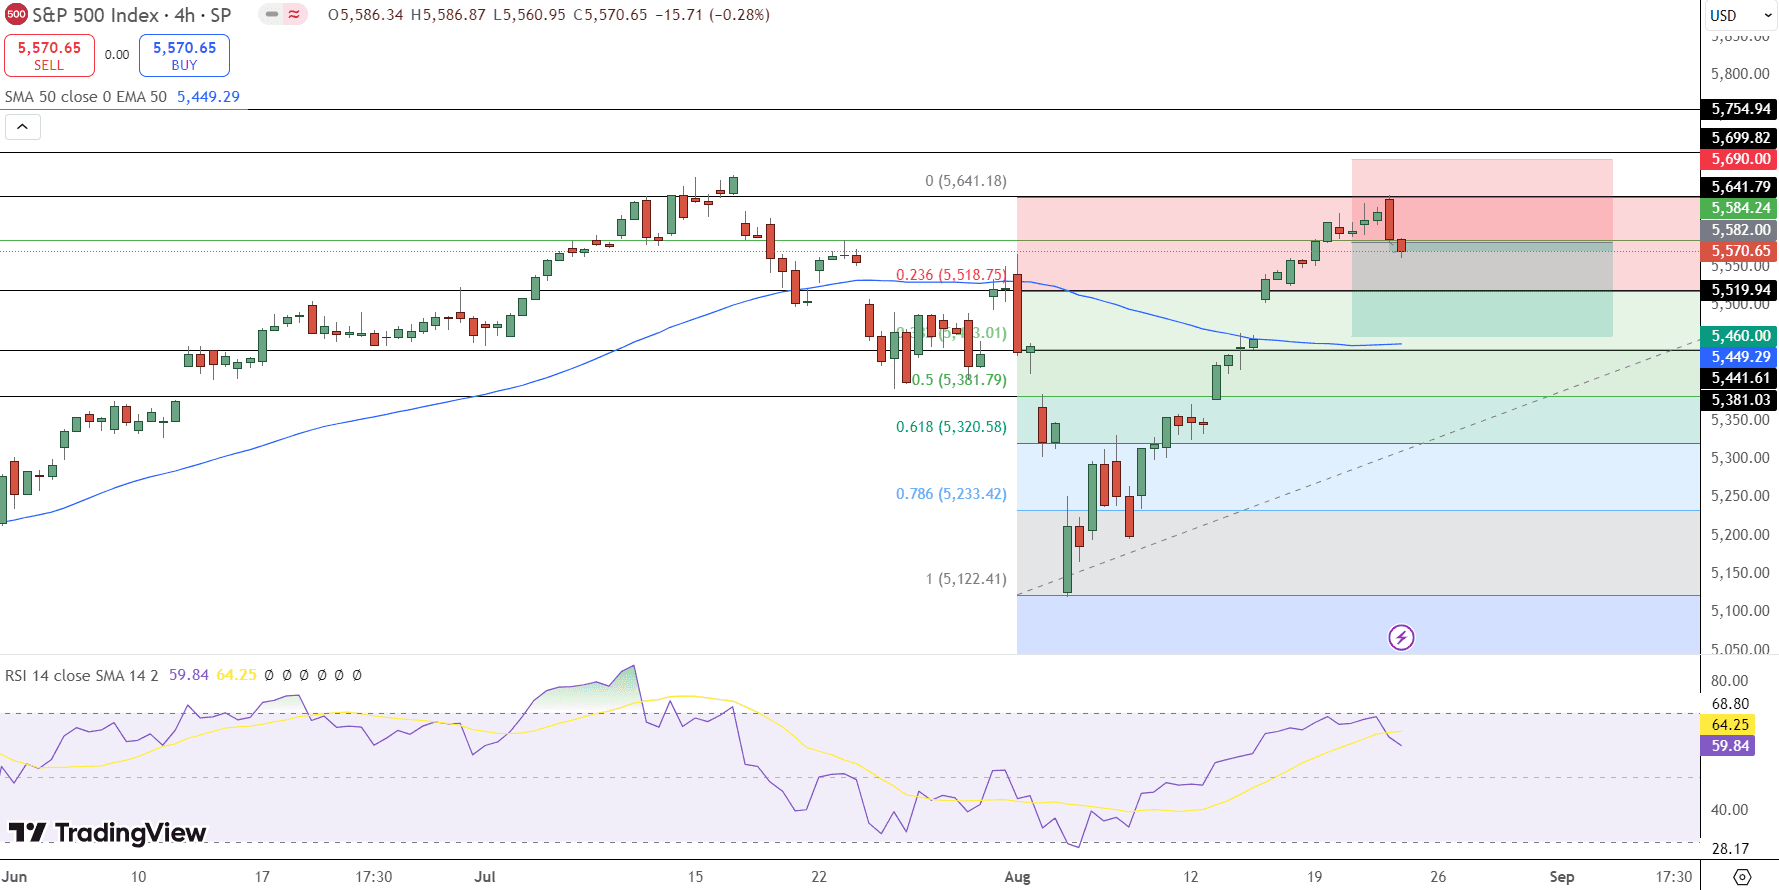This screenshot has width=1779, height=890.
Task: Click the blue 5,449.29 EMA price label
Action: pyautogui.click(x=1739, y=357)
